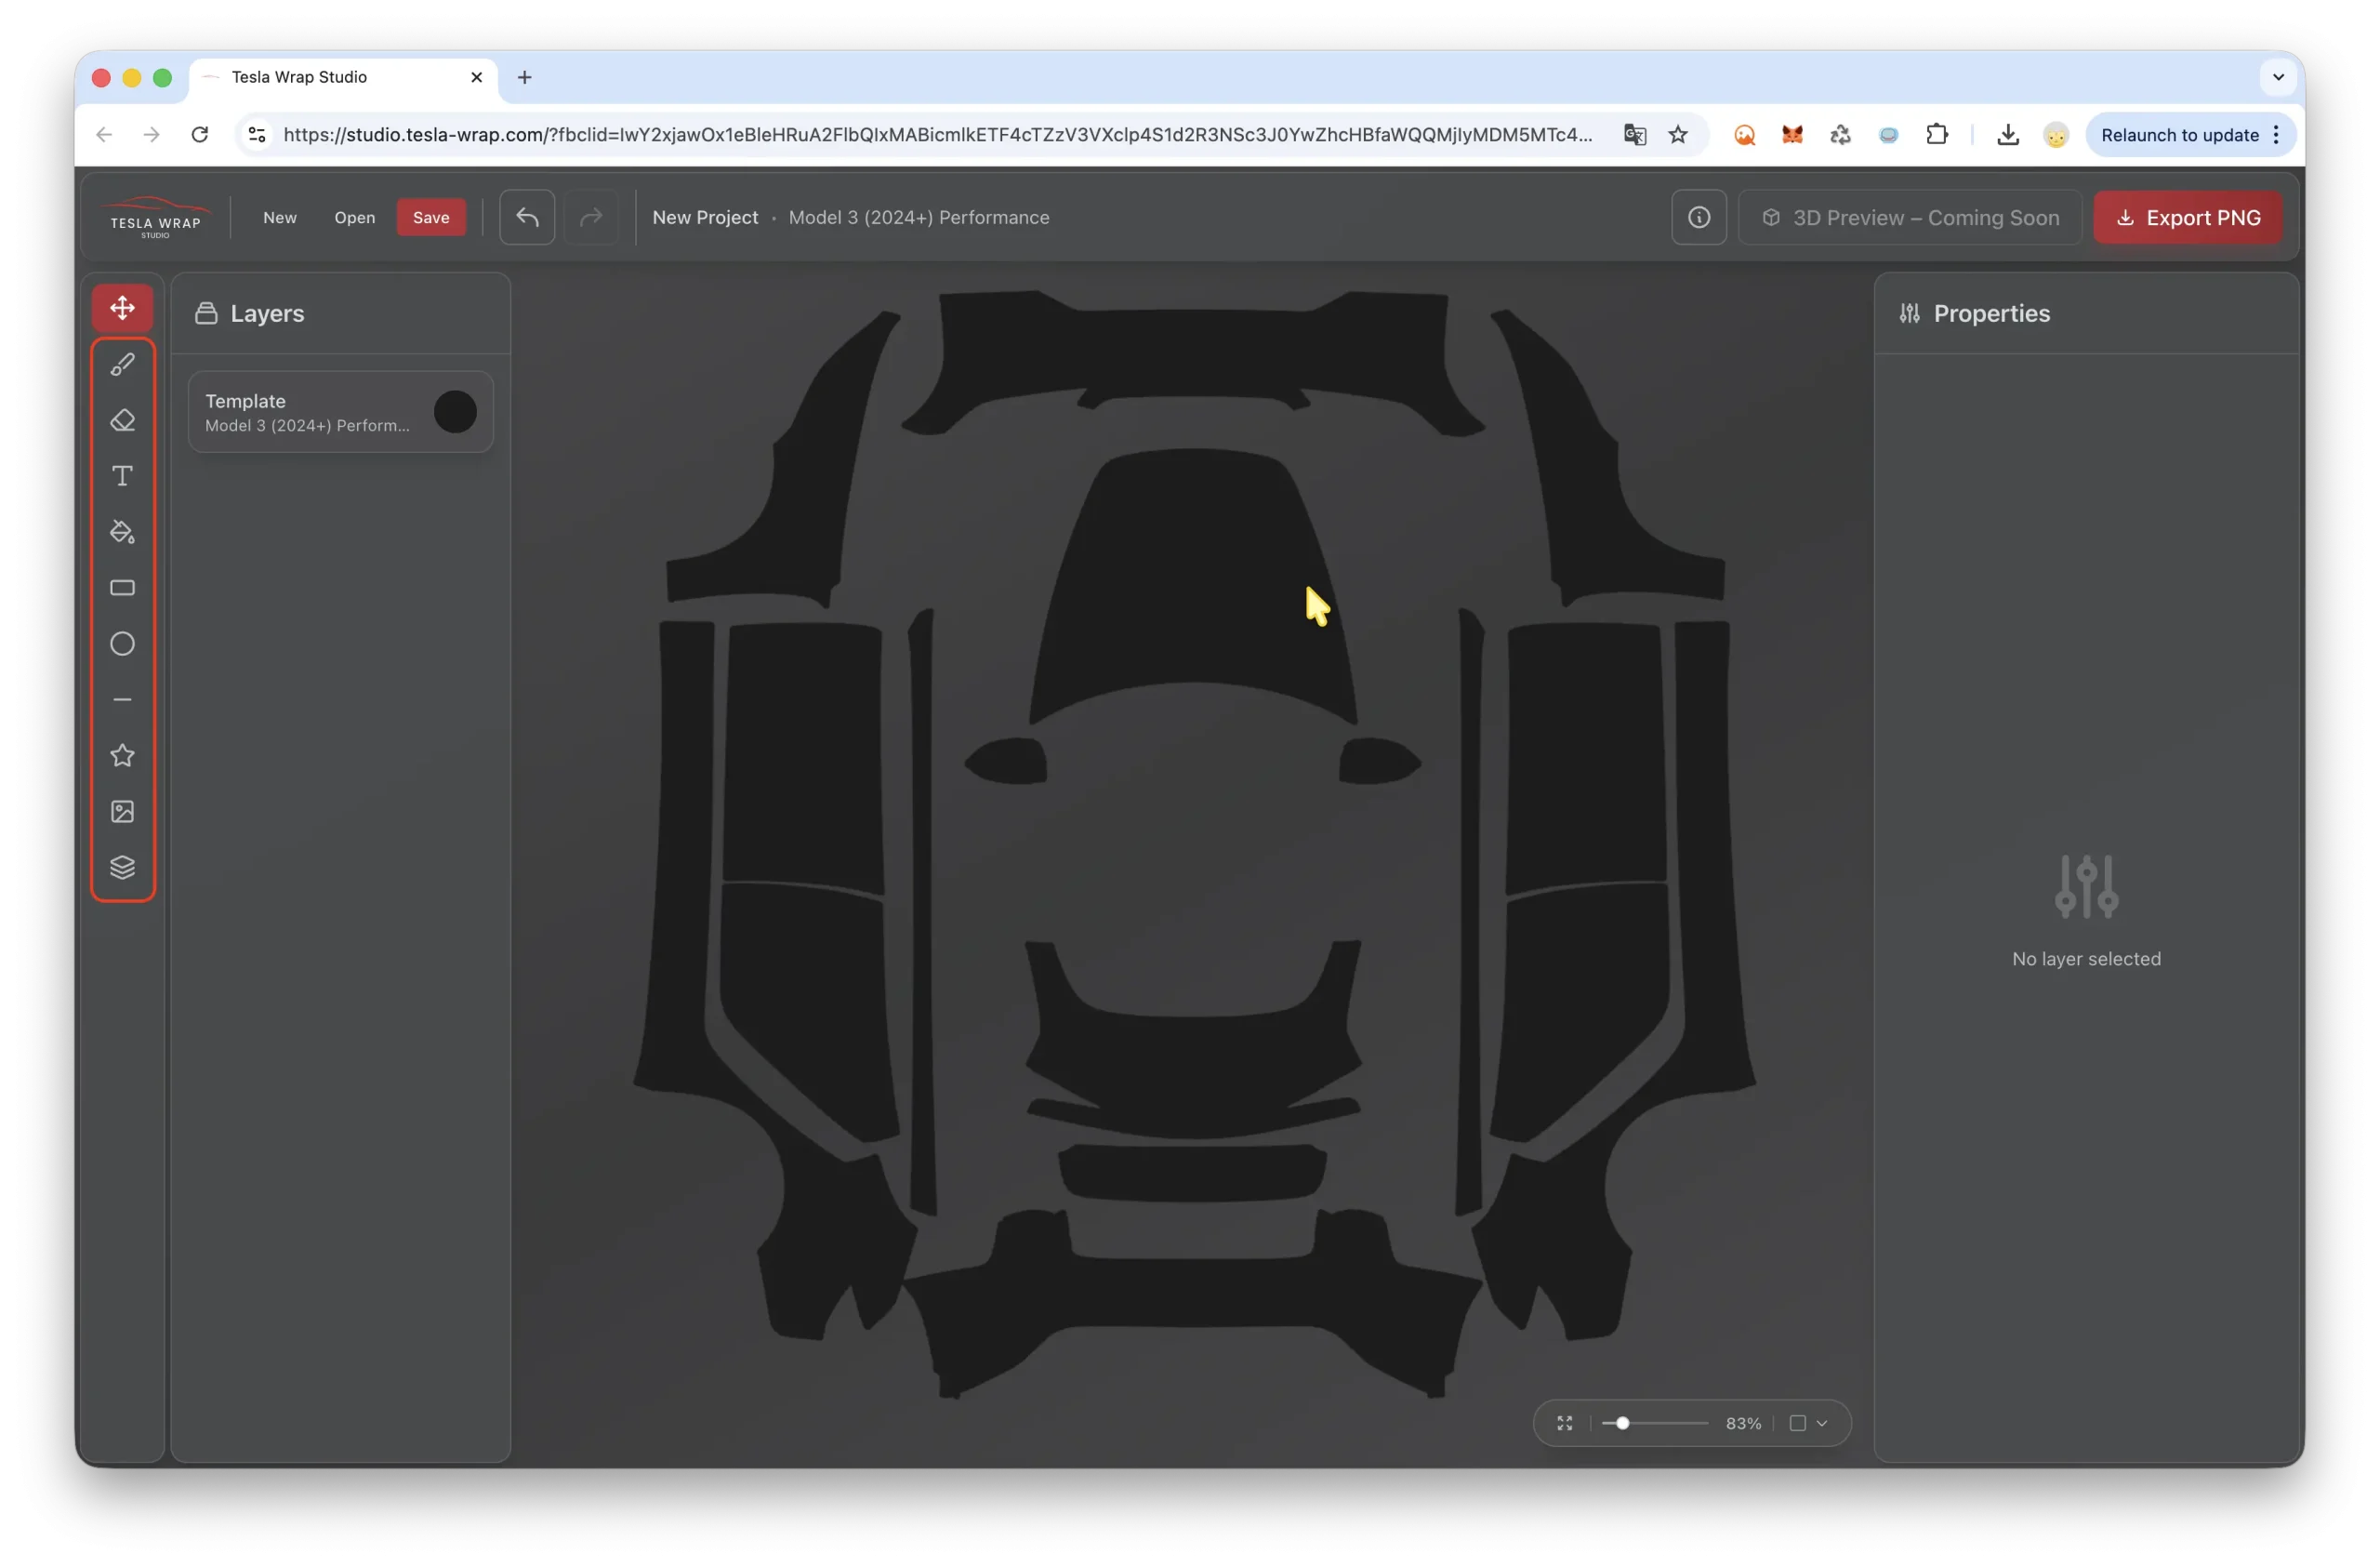Click the Export PNG button
Screen dimensions: 2380x1567
(x=2187, y=218)
